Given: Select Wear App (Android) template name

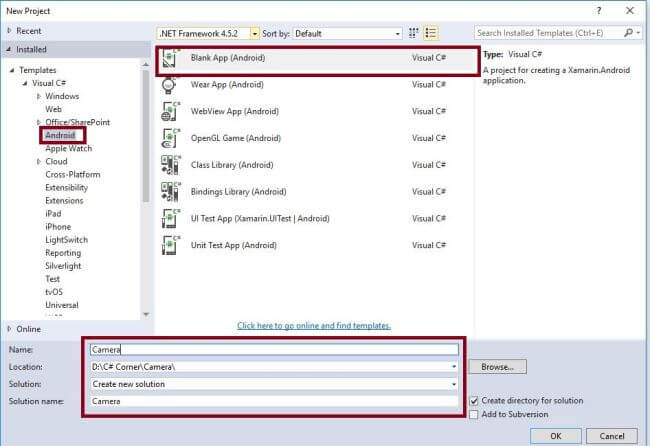Looking at the screenshot, I should click(x=227, y=85).
